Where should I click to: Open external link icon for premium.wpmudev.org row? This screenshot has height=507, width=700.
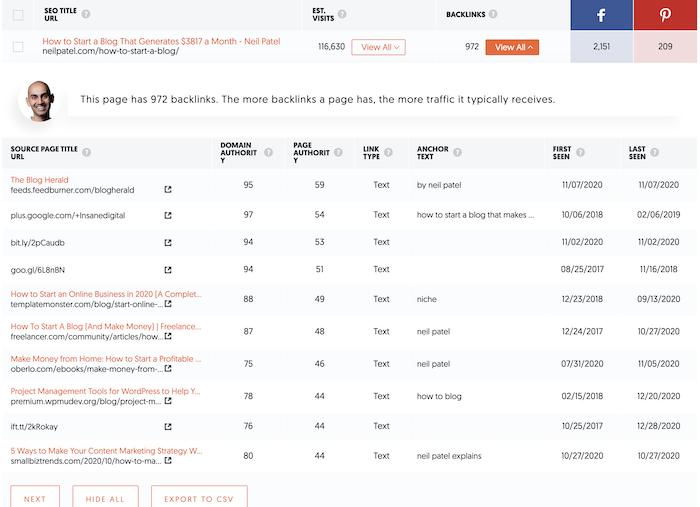(168, 401)
